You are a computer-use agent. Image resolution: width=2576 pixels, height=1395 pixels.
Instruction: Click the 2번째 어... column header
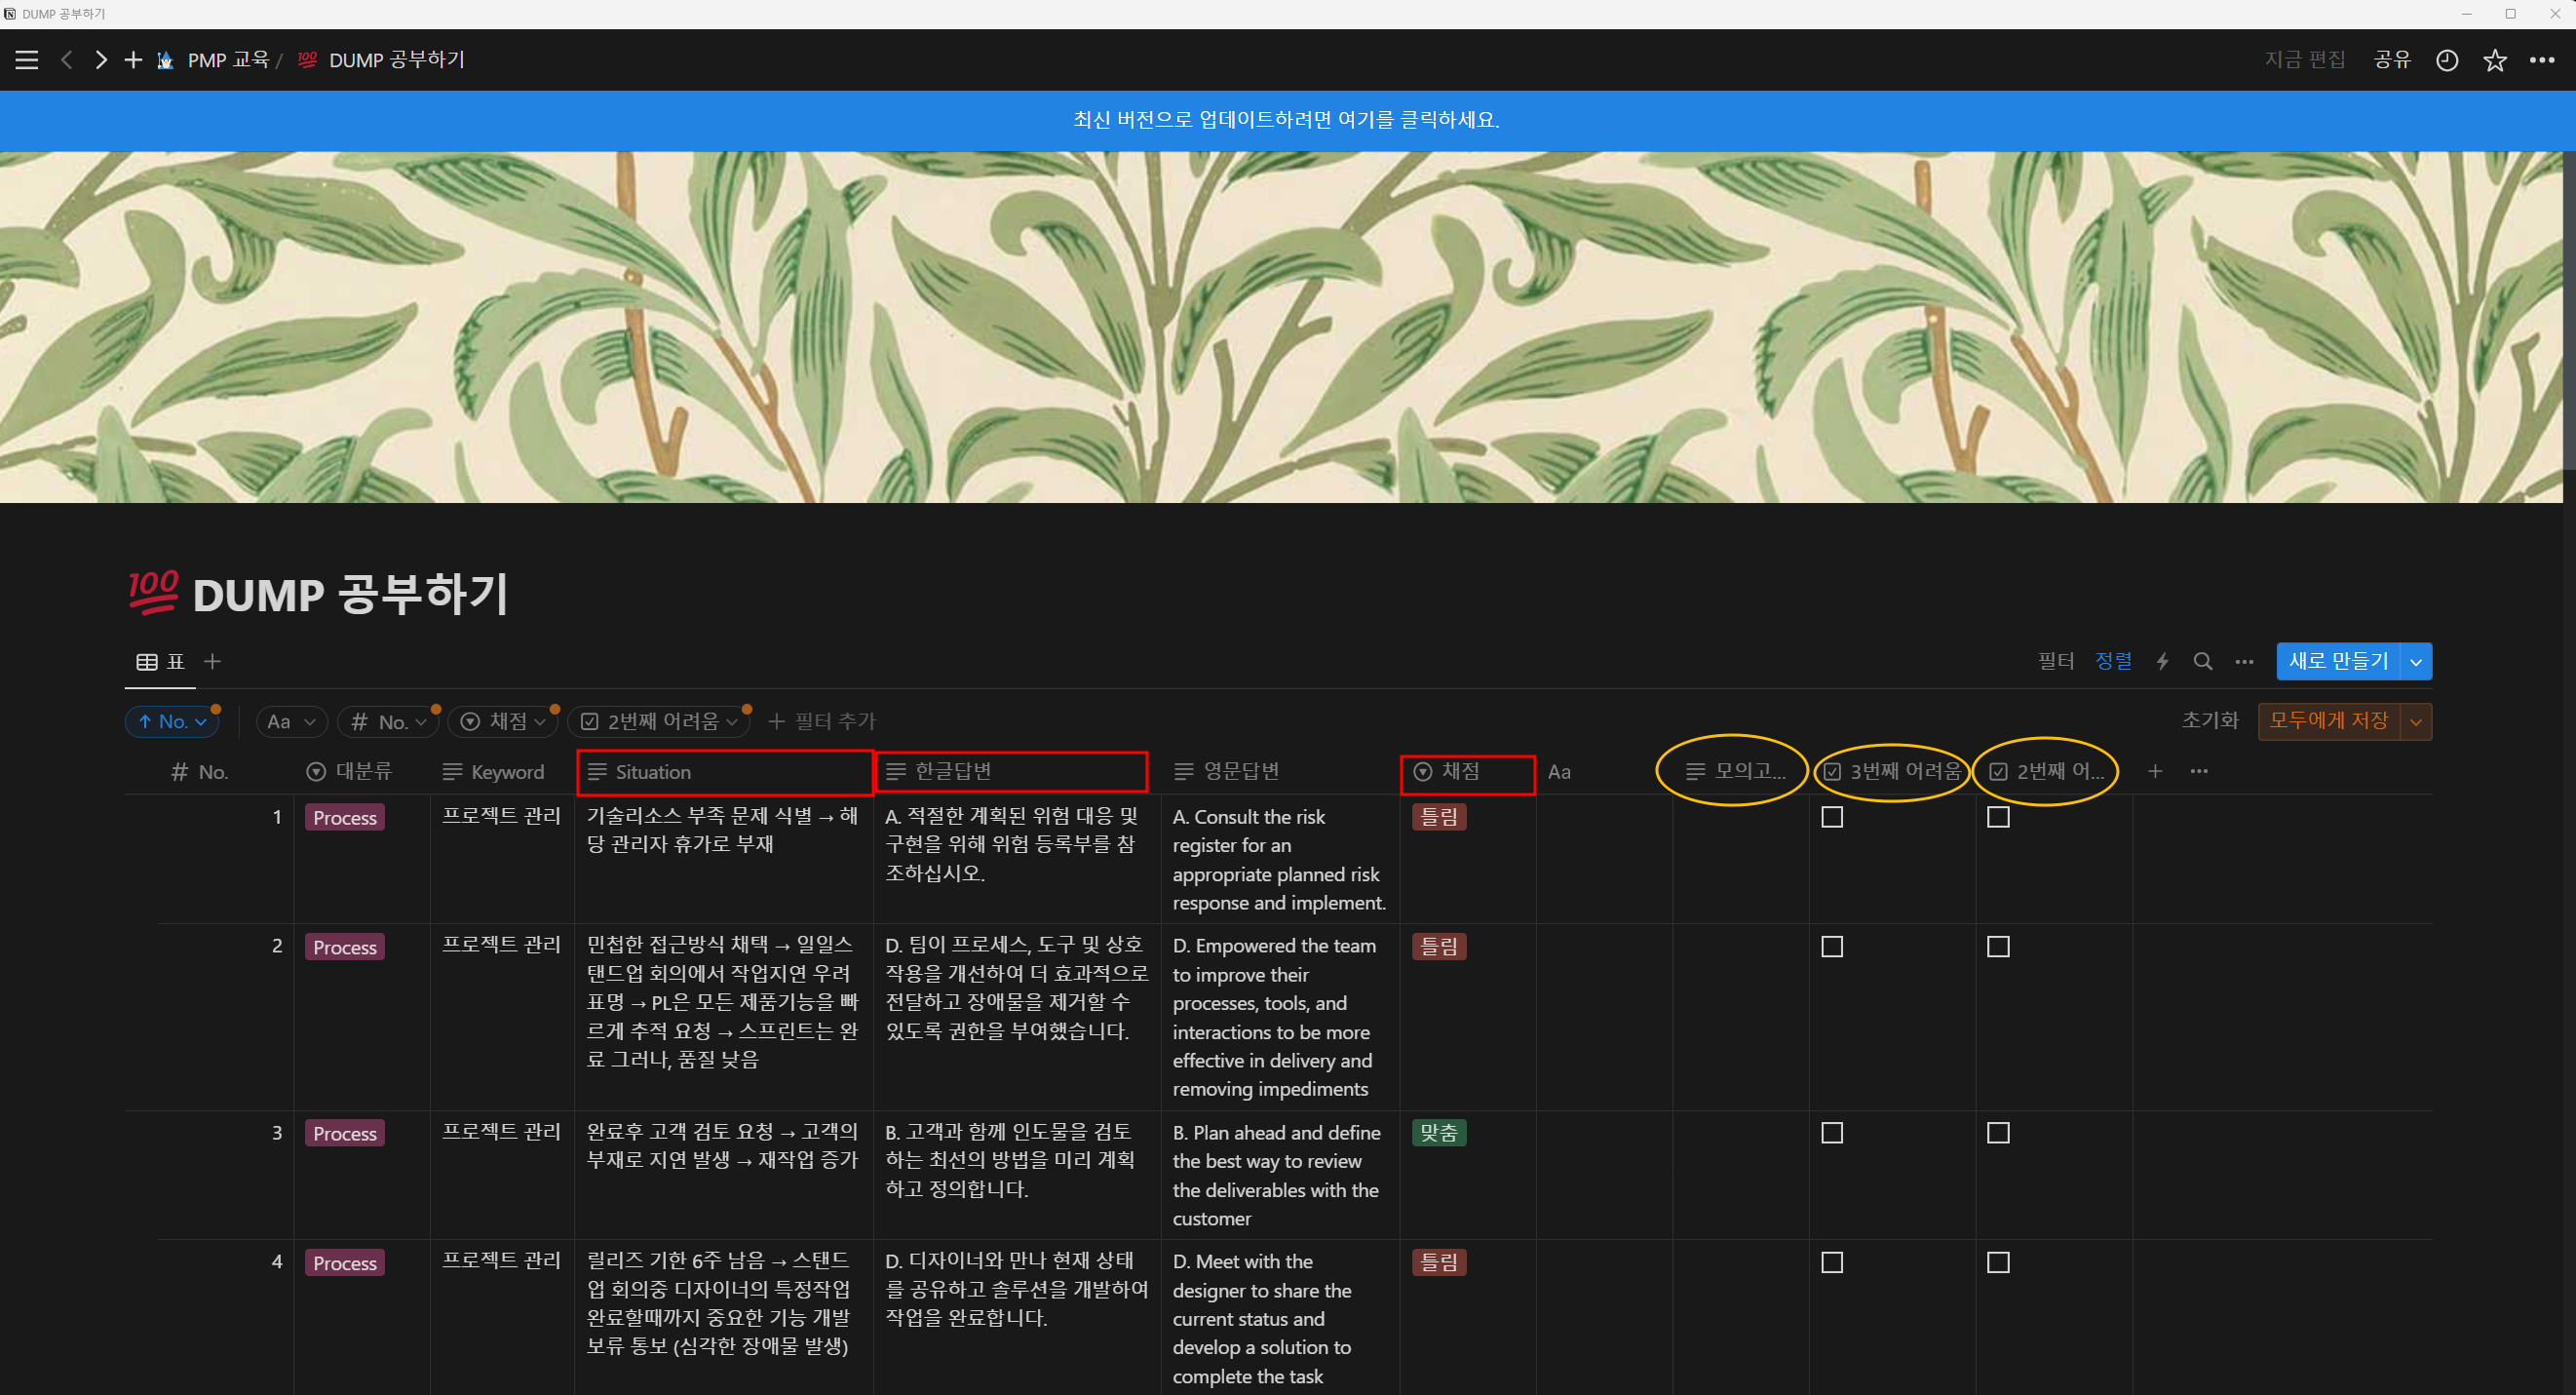tap(2054, 772)
